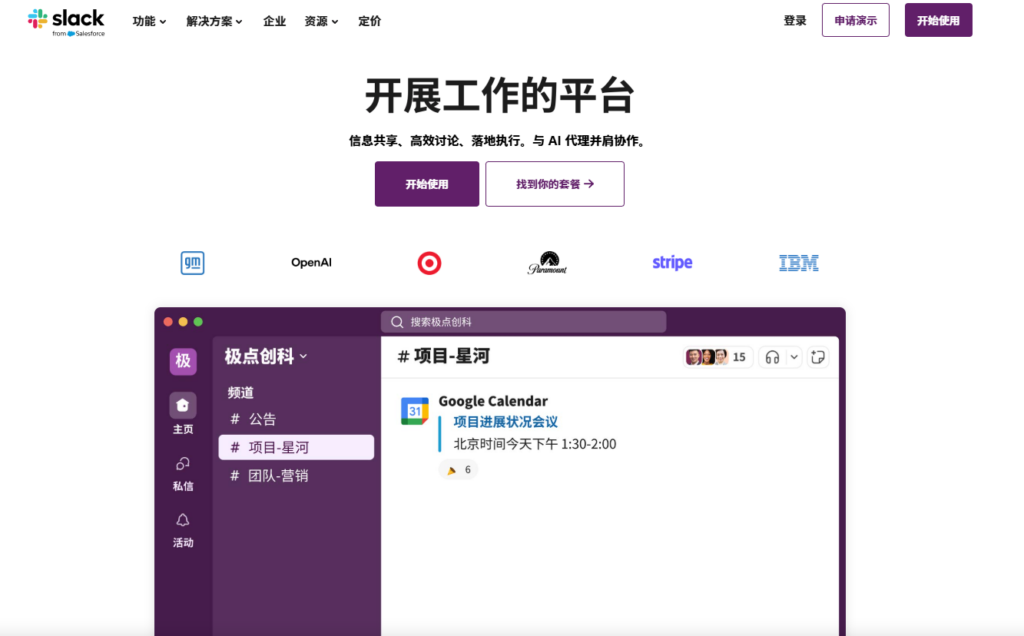Open 私信 direct messages in the sidebar

click(x=183, y=463)
